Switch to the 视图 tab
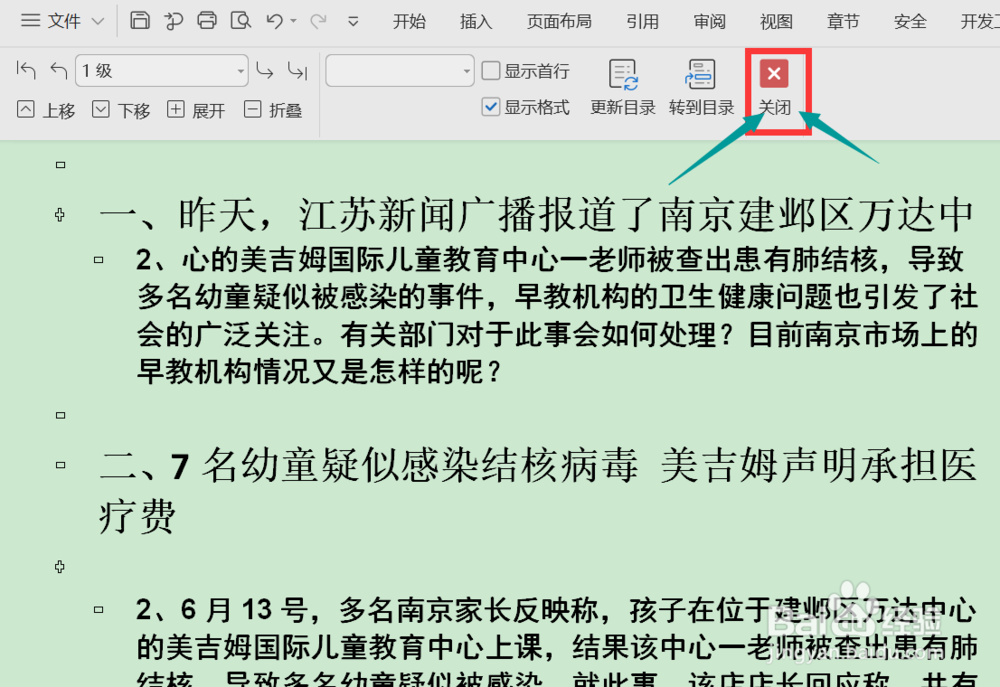This screenshot has width=1000, height=687. click(x=776, y=22)
